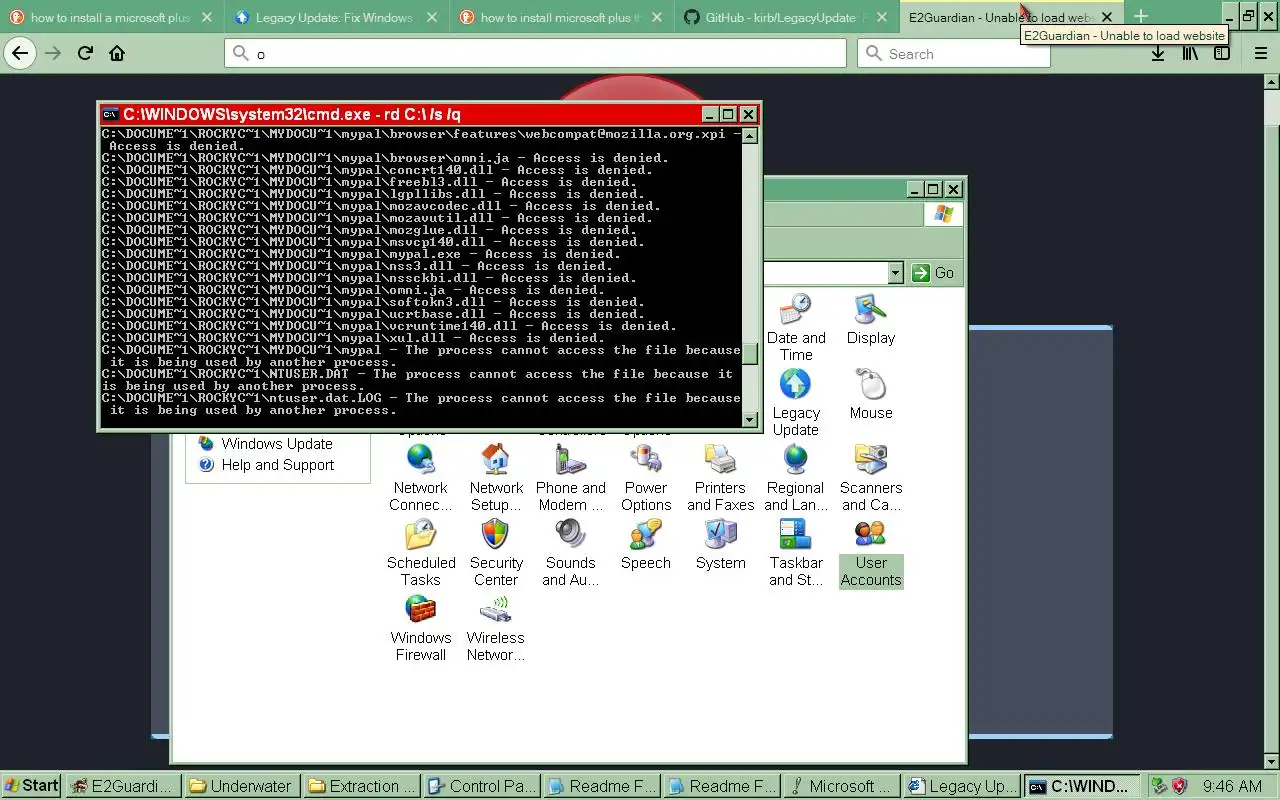Open the cmd.exe window system menu icon
The height and width of the screenshot is (800, 1280).
point(110,114)
